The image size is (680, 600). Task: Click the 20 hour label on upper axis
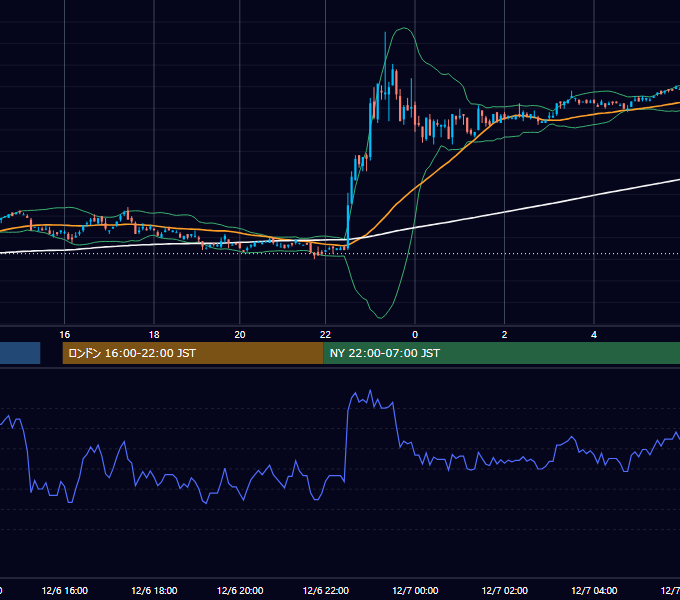pos(240,335)
